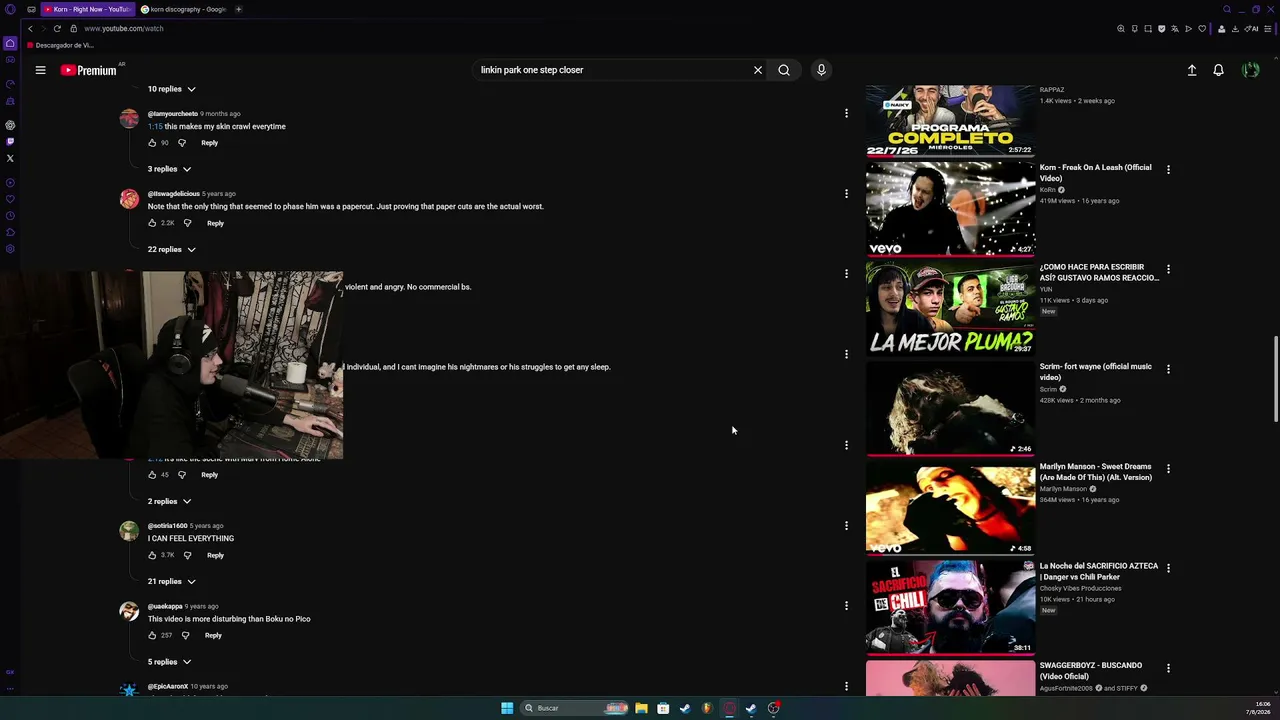Open the Windows Start menu

coord(507,708)
